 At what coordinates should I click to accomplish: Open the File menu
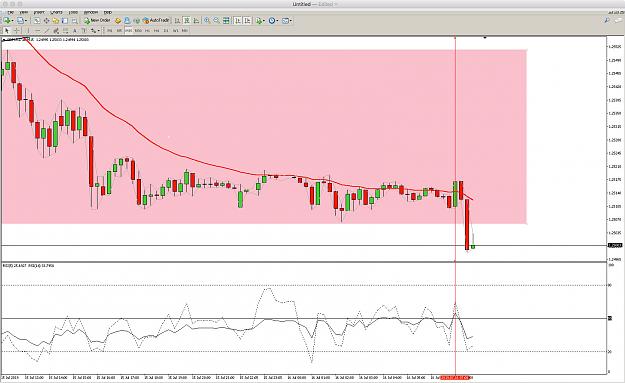[x=11, y=12]
